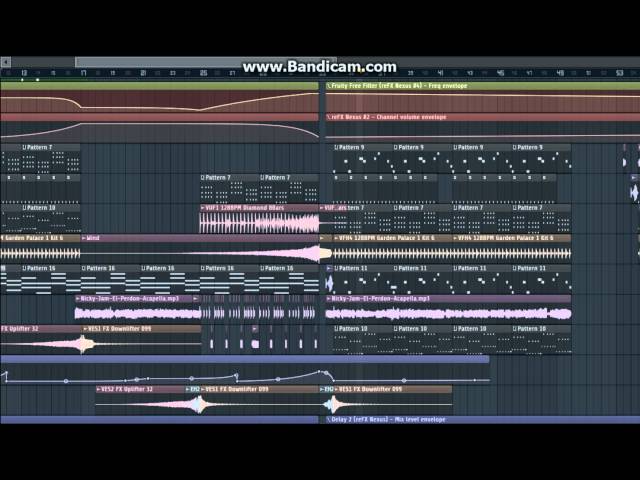Open the Wind clip menu arrow
The image size is (640, 480).
[x=84, y=238]
